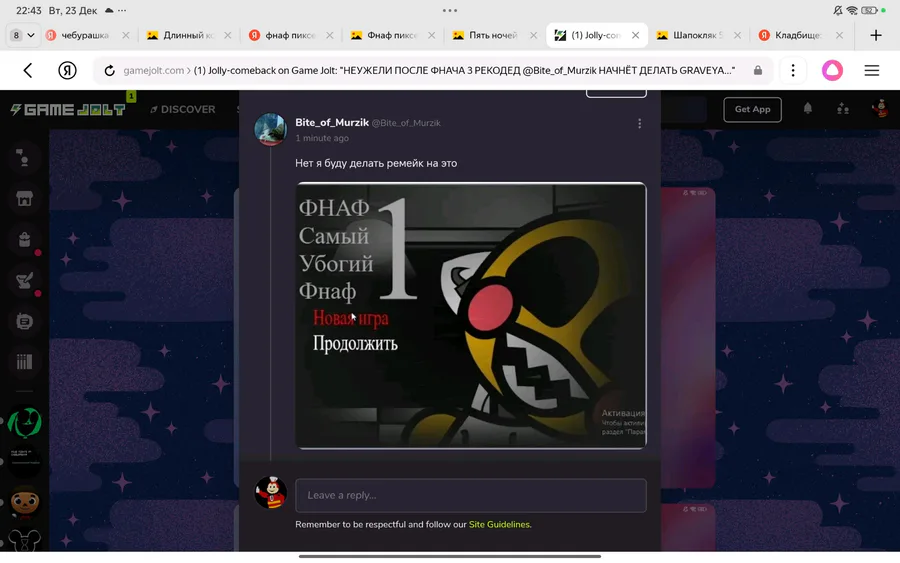The height and width of the screenshot is (563, 900).
Task: Click the @Bite_of_Murzik username handle
Action: 406,123
